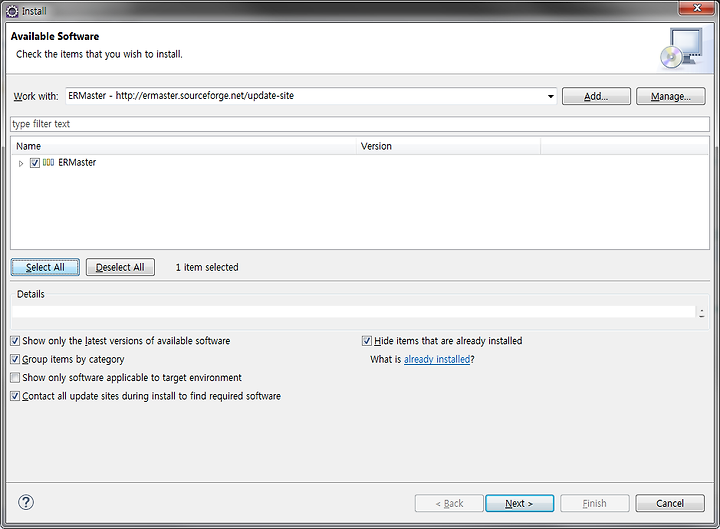720x529 pixels.
Task: Click 'Check the items that you wish to install.' text
Action: 99,54
